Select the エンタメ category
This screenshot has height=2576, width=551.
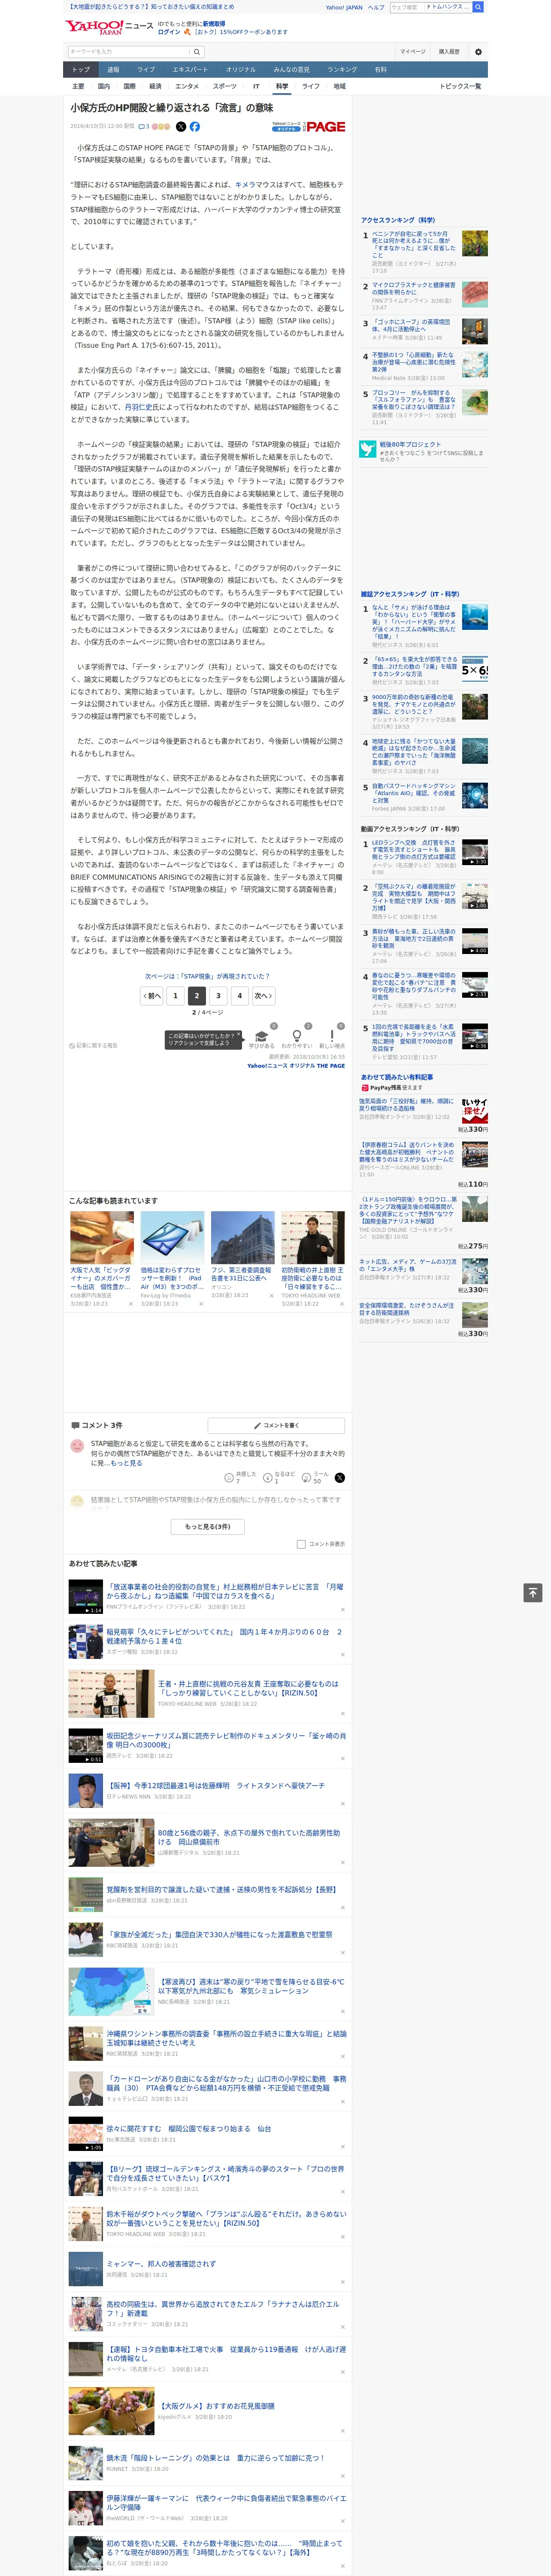(187, 86)
